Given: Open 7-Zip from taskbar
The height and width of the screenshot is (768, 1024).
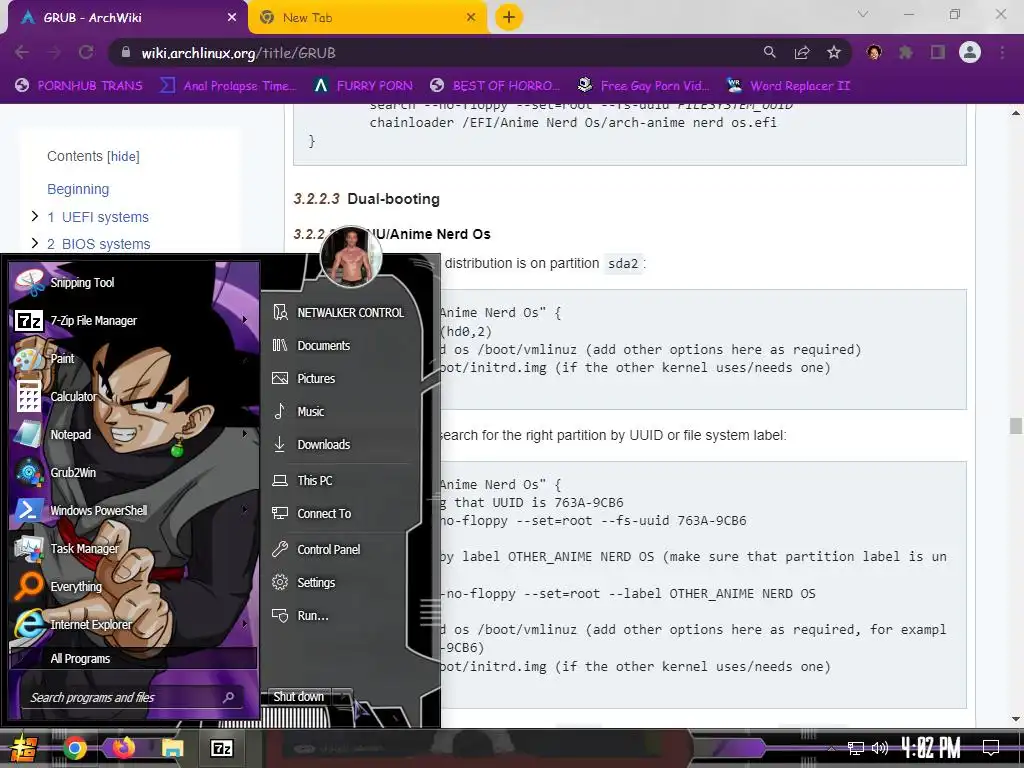Looking at the screenshot, I should point(221,748).
